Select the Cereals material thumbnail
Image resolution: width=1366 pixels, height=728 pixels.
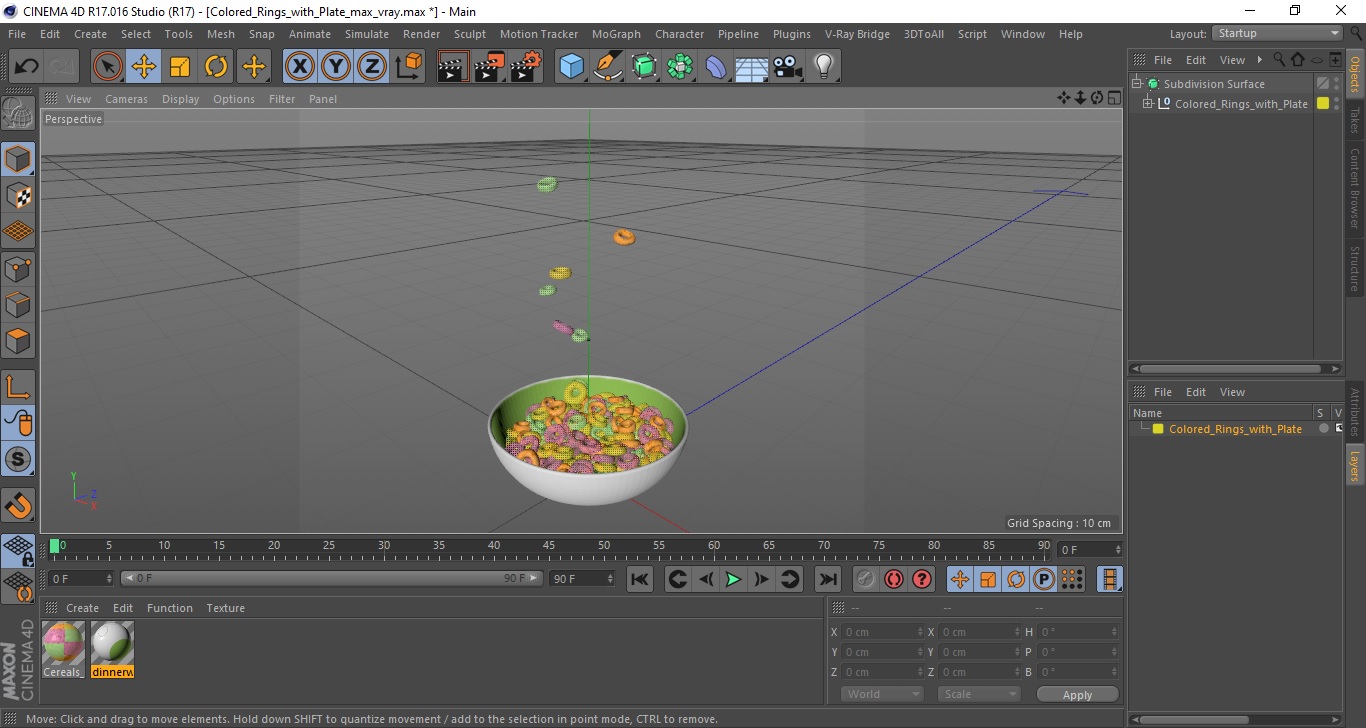pyautogui.click(x=63, y=643)
